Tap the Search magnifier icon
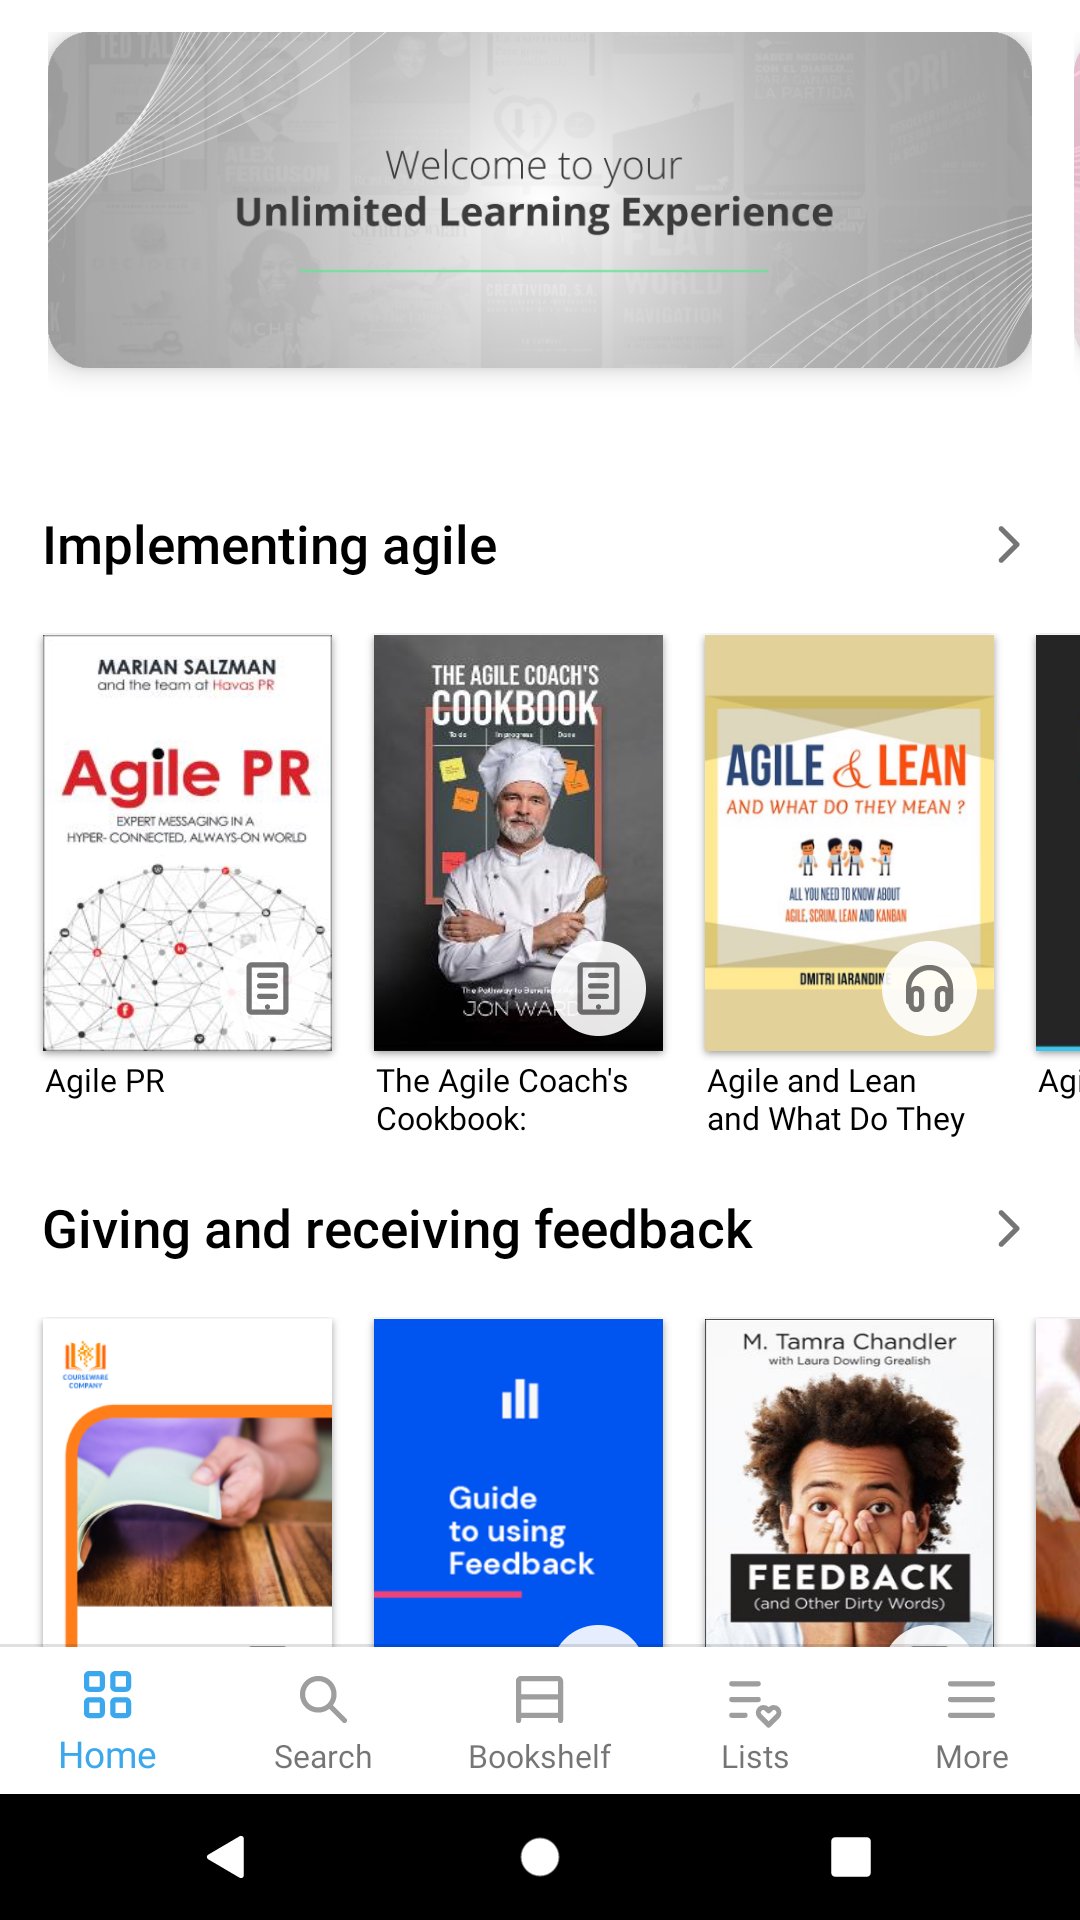Screen dimensions: 1080x1920 [x=323, y=1699]
